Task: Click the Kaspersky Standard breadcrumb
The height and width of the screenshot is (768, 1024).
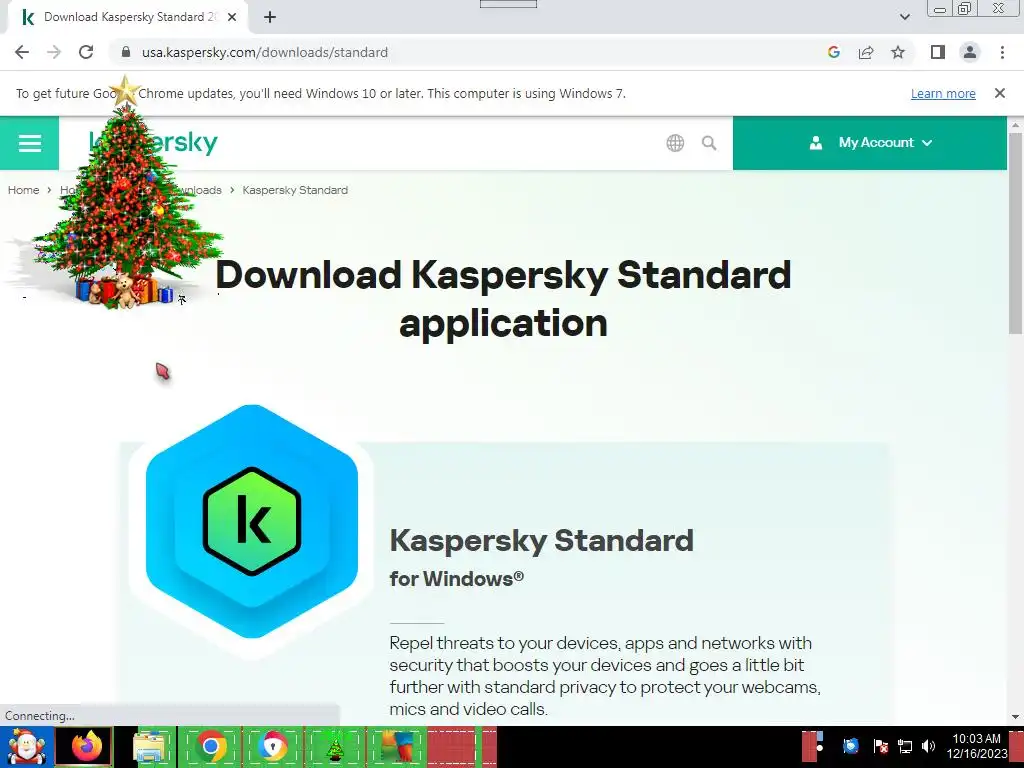Action: coord(295,190)
